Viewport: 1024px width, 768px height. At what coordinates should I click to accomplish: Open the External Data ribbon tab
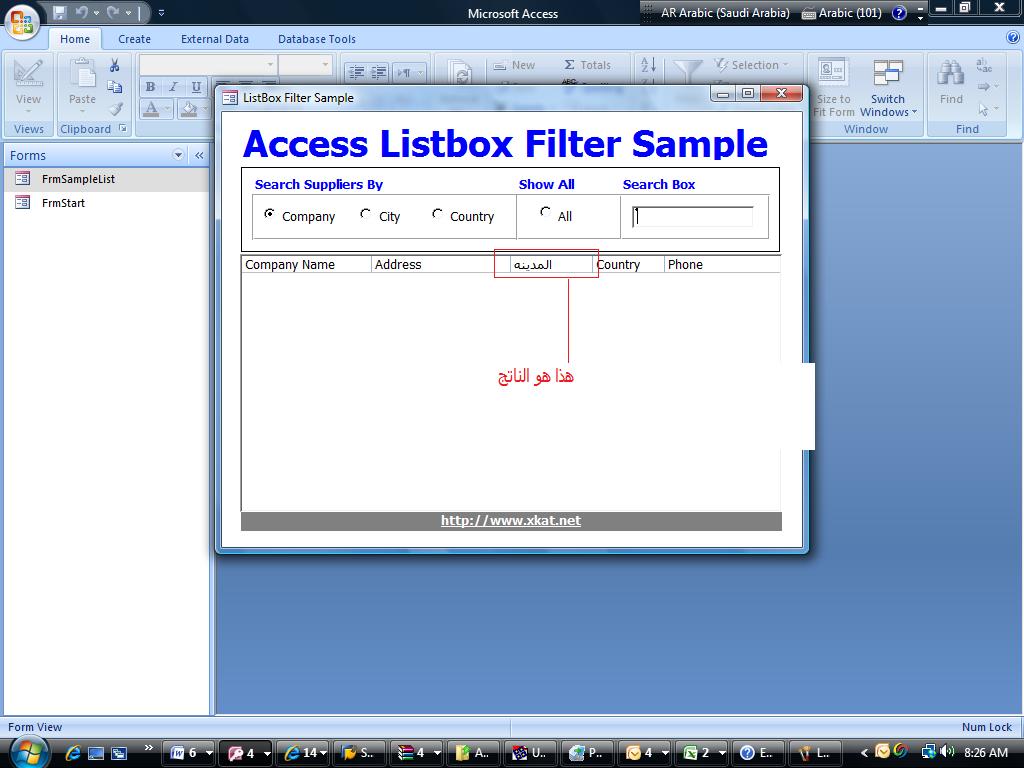pos(215,39)
